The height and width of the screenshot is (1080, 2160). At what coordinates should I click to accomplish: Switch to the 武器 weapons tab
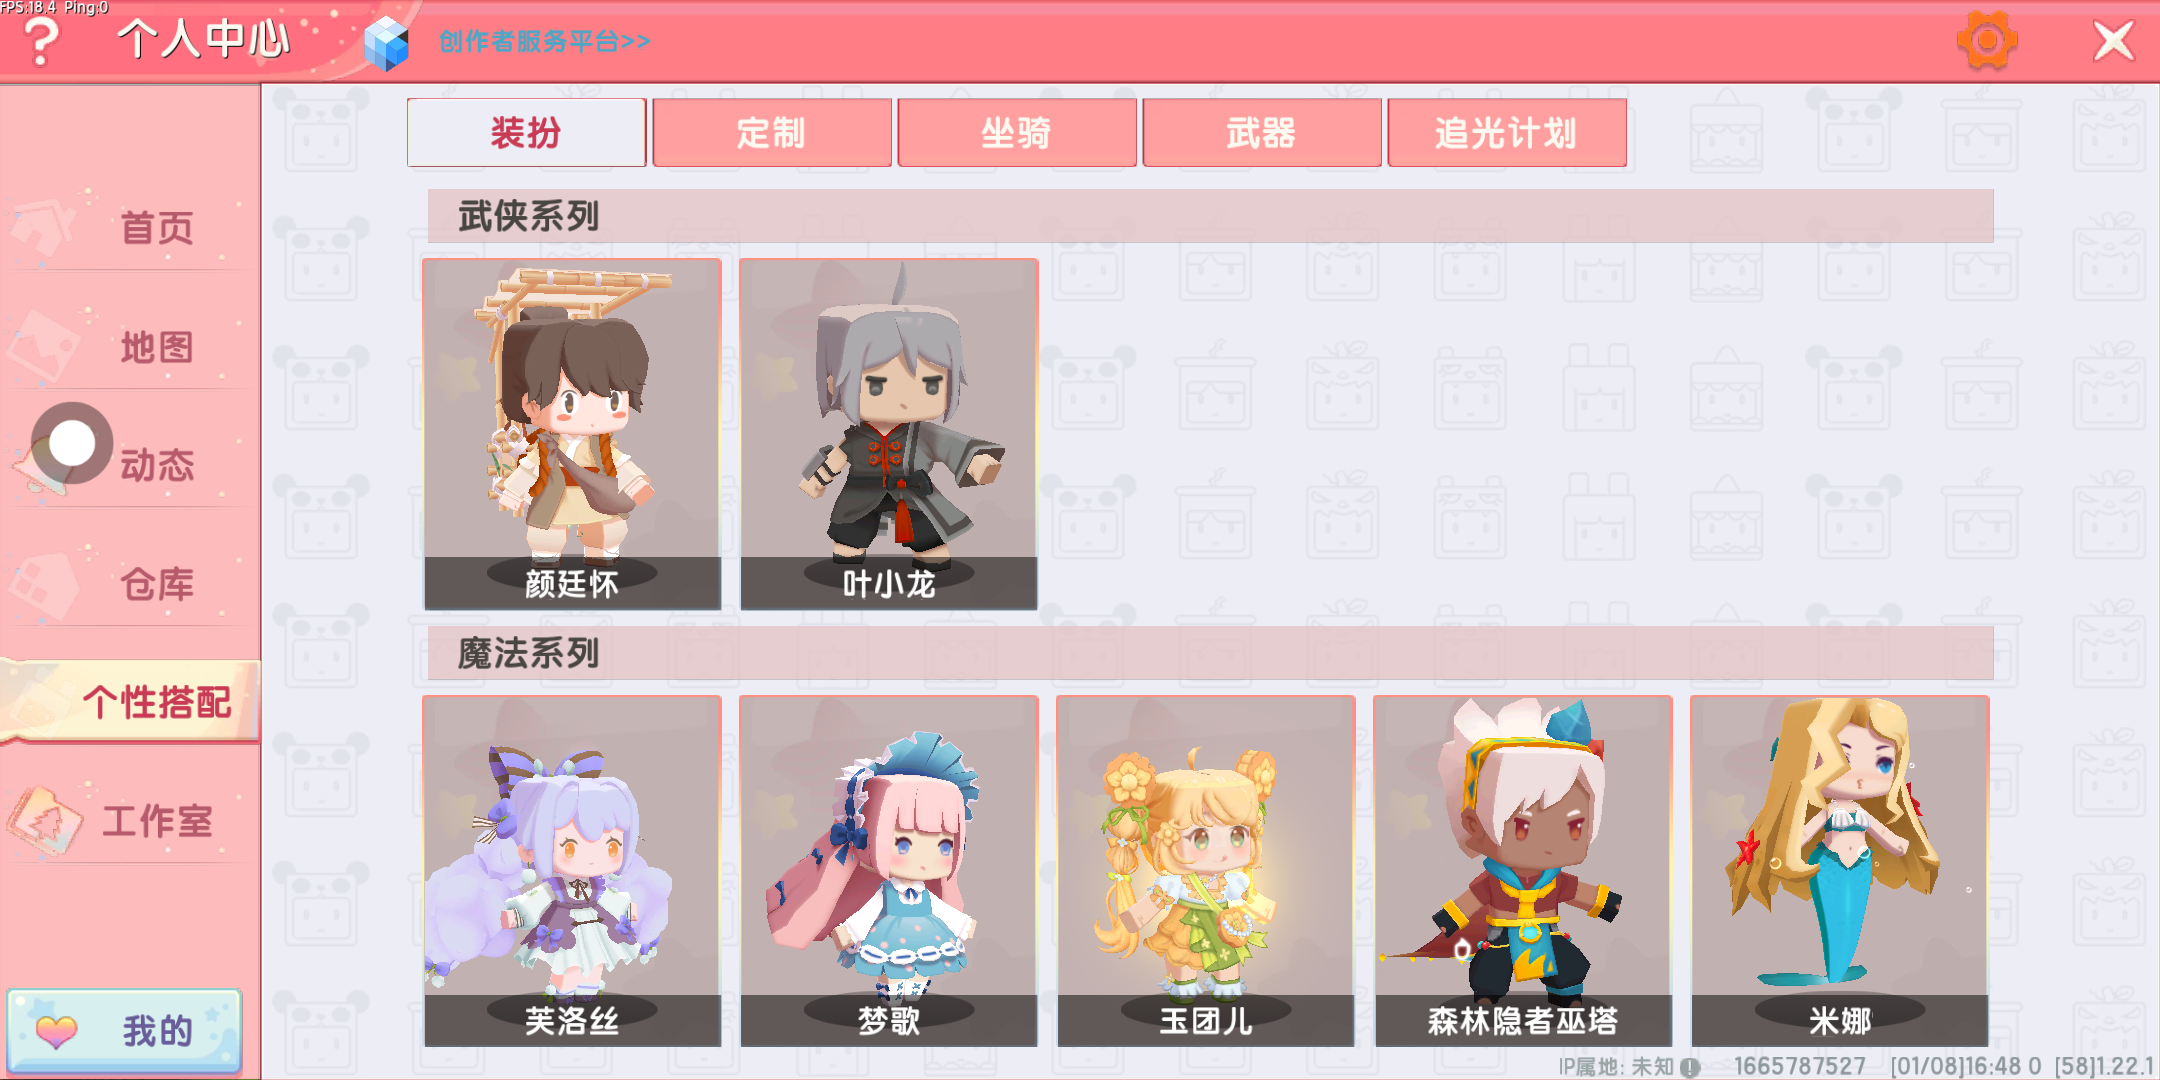coord(1261,132)
